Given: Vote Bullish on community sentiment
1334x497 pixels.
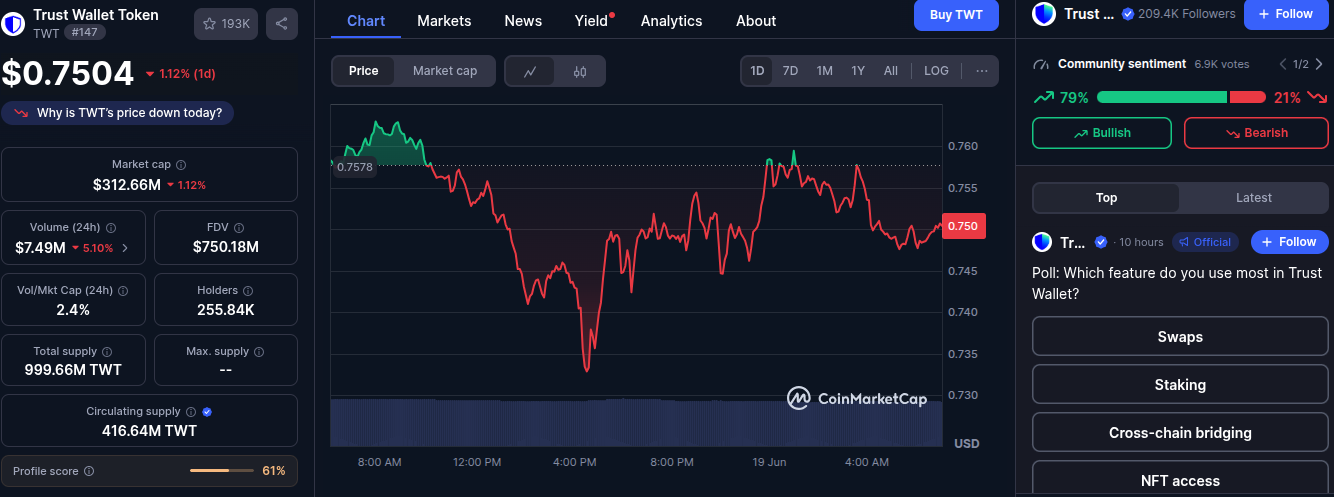Looking at the screenshot, I should point(1101,133).
